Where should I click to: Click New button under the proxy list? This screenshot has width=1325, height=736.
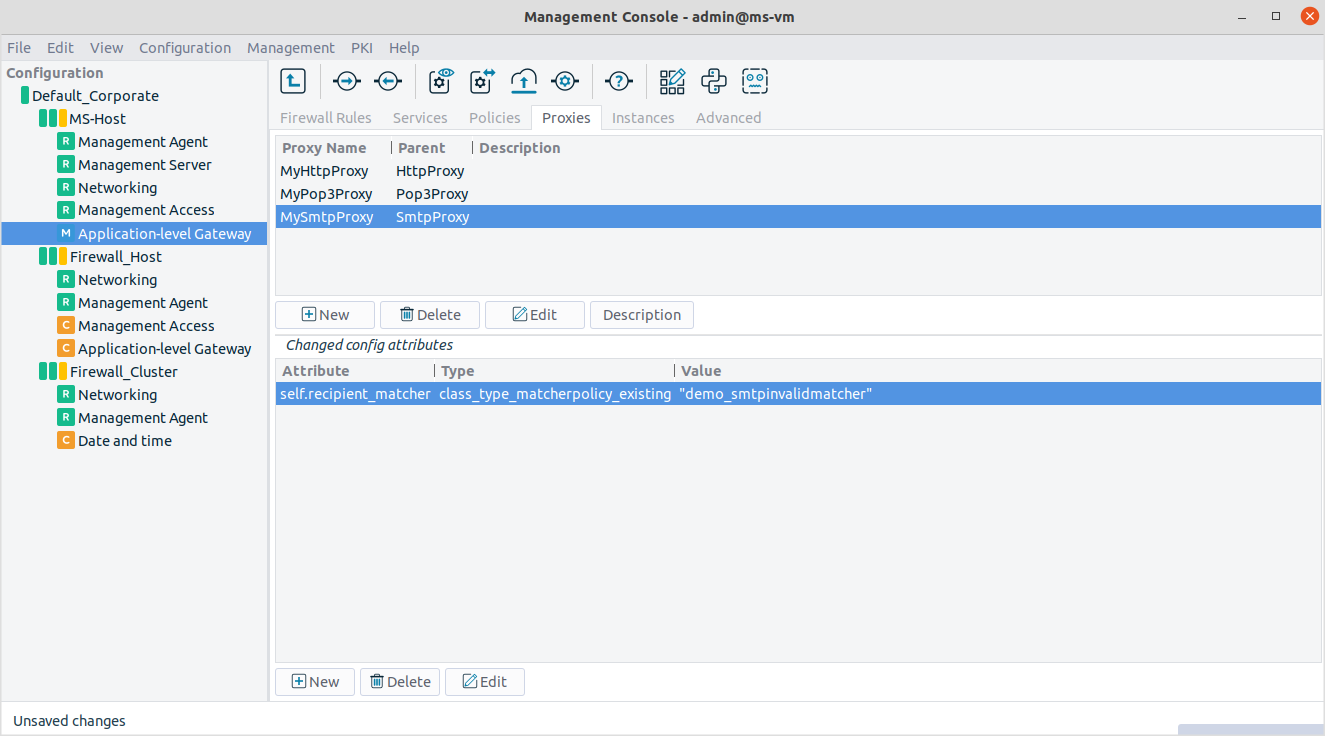tap(325, 315)
